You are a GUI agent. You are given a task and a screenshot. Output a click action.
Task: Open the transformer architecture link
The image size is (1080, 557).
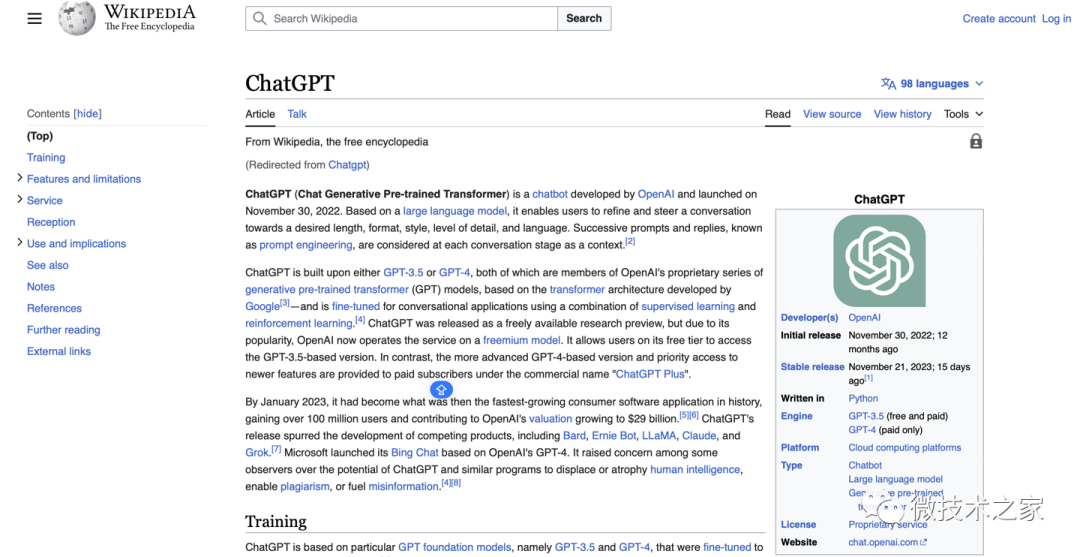click(577, 289)
